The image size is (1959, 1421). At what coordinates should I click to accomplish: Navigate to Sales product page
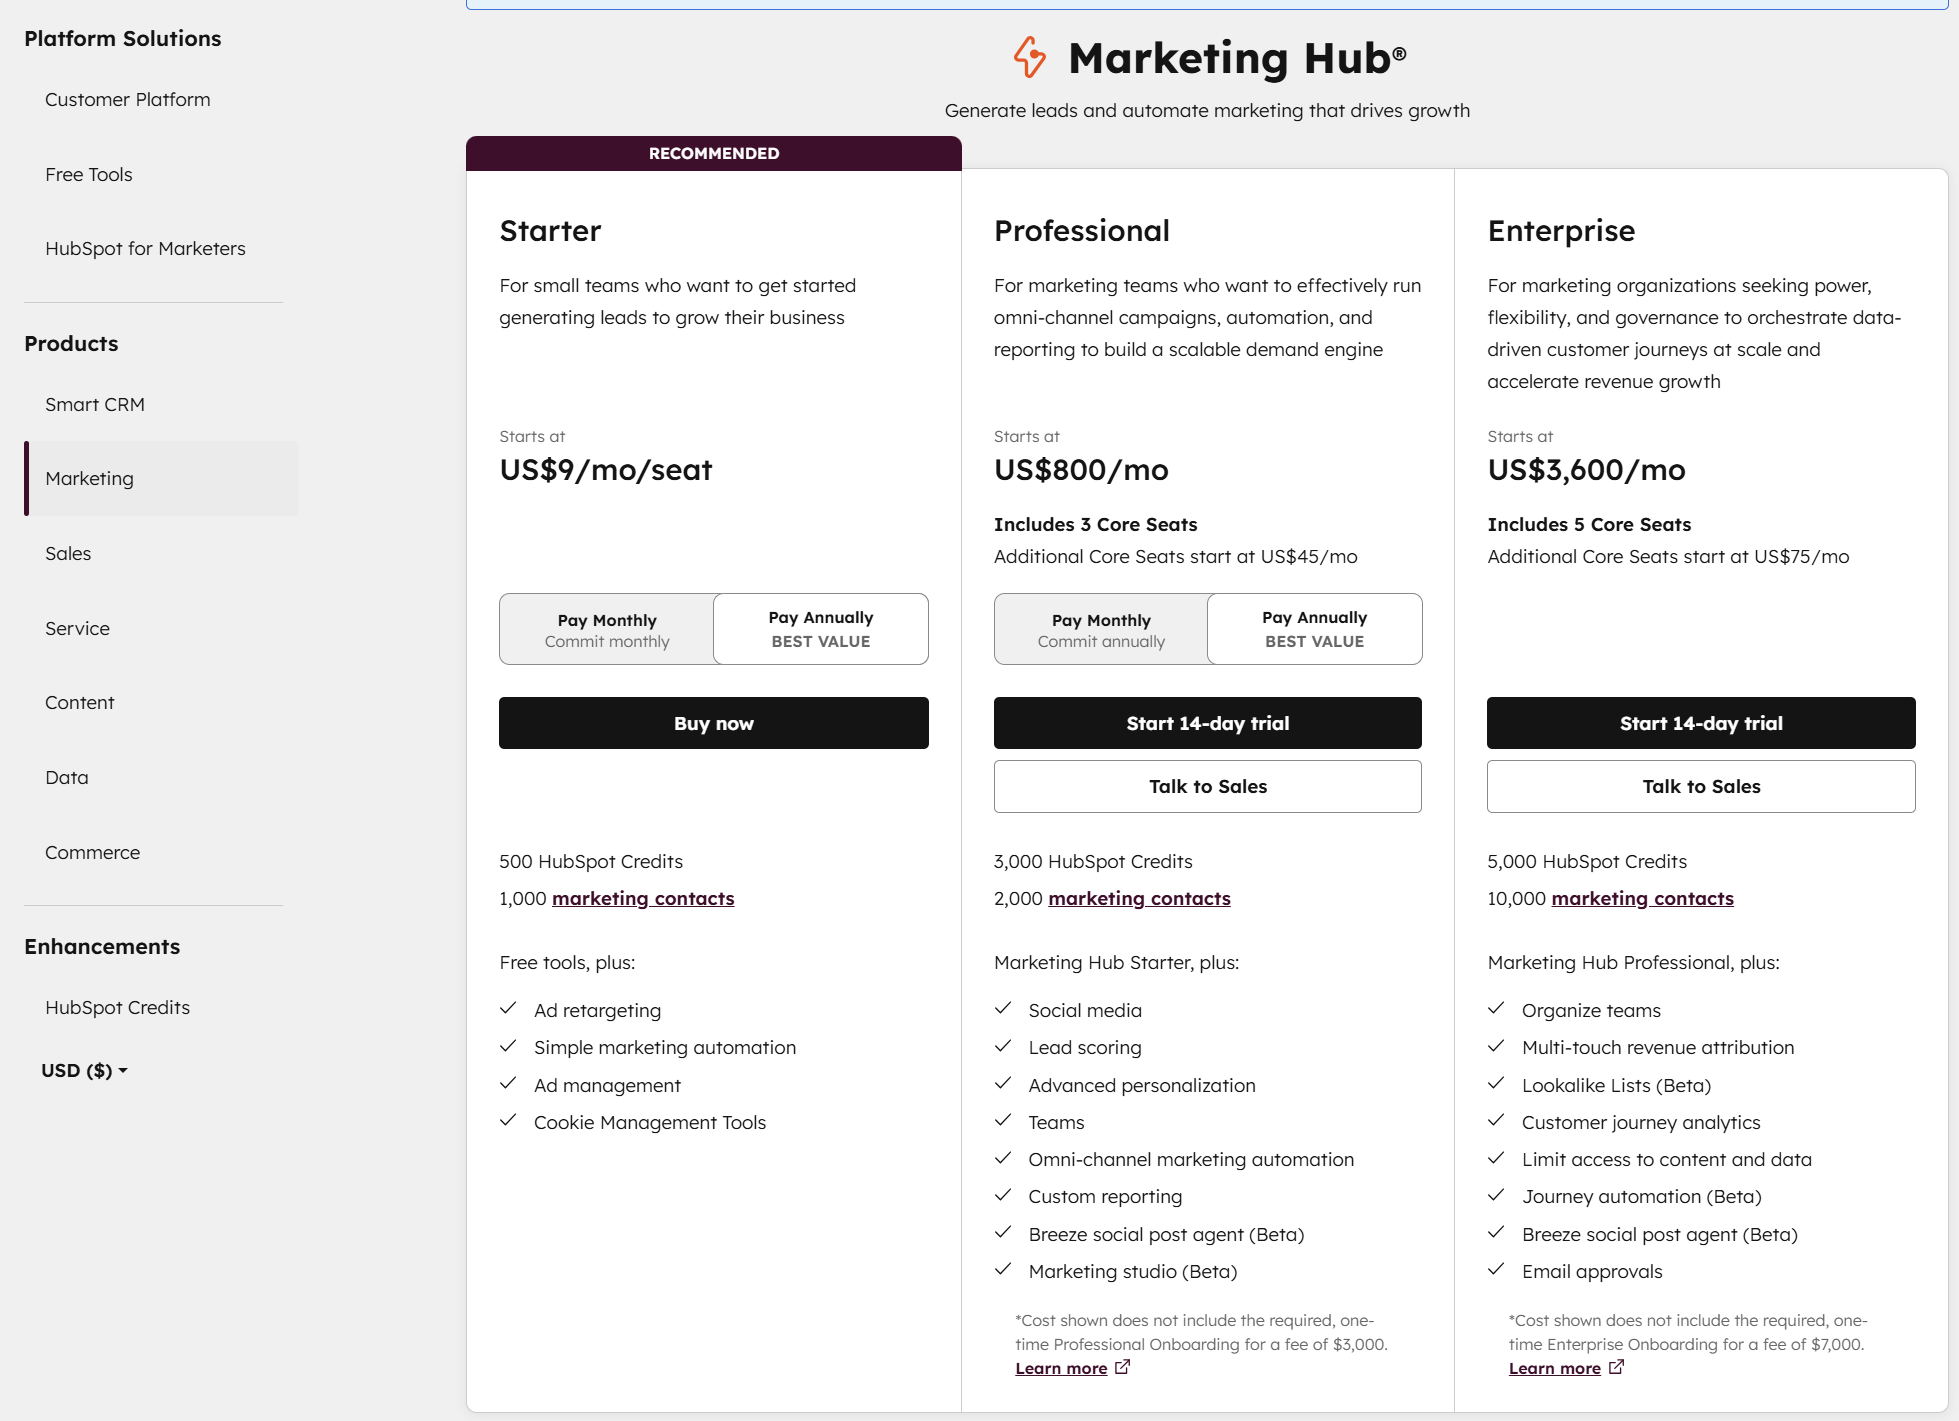[68, 554]
